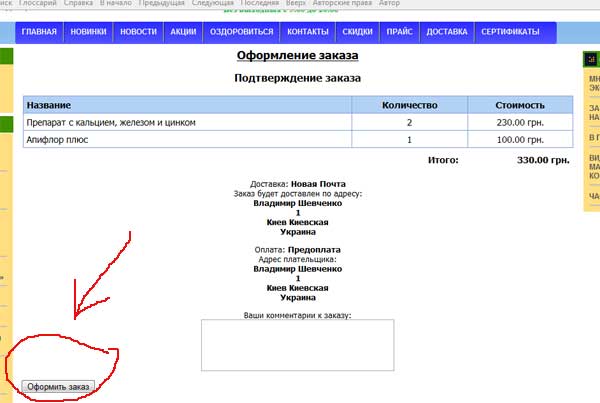Image resolution: width=600 pixels, height=403 pixels.
Task: Go to the НОВИНКИ section
Action: click(88, 32)
